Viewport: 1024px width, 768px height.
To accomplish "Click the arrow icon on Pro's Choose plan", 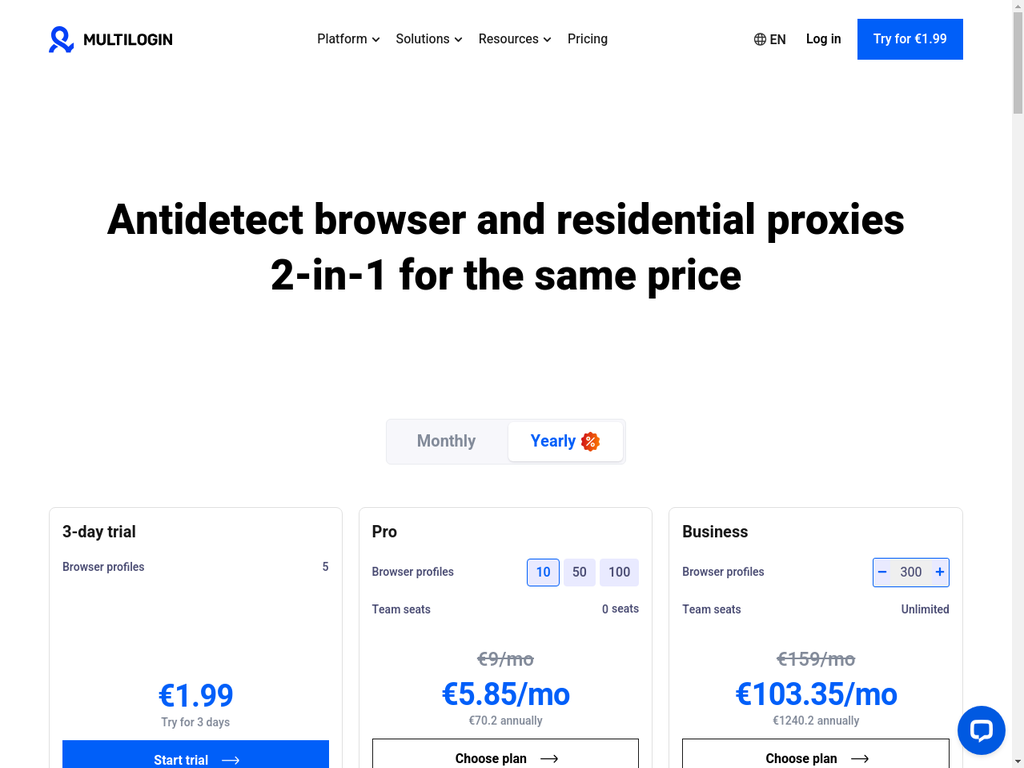I will 548,758.
